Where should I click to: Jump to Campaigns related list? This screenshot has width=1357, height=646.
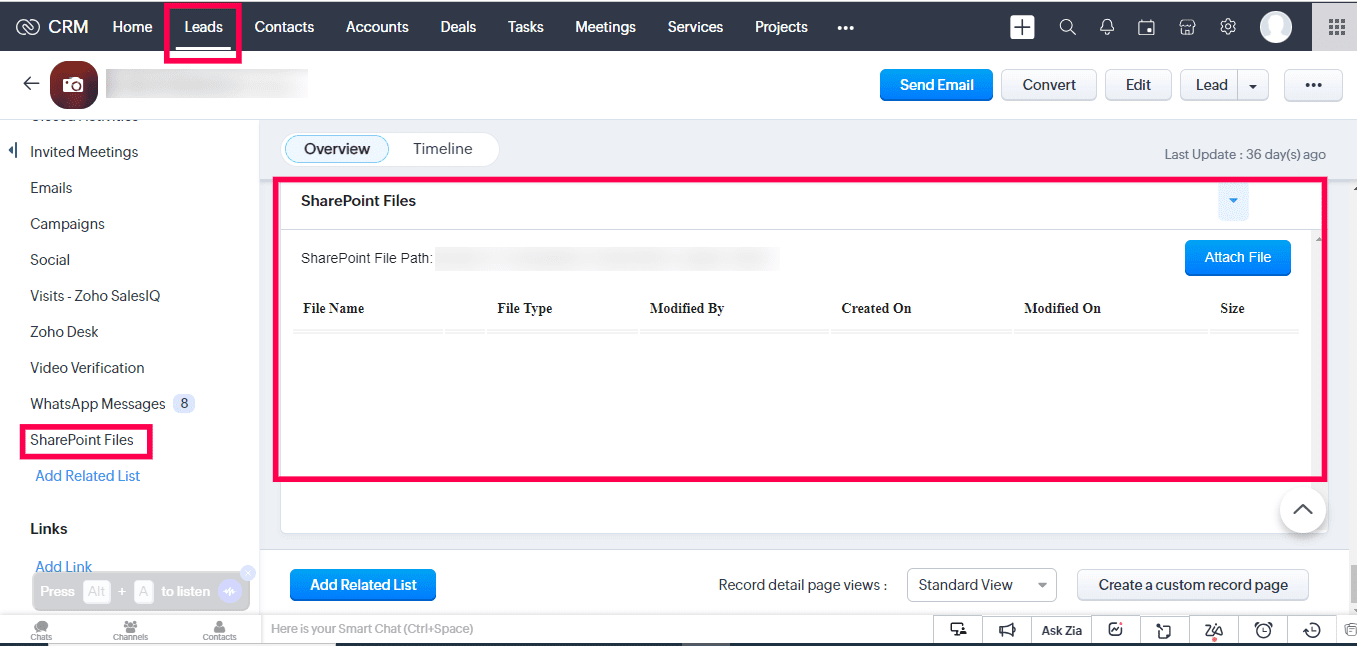click(67, 224)
